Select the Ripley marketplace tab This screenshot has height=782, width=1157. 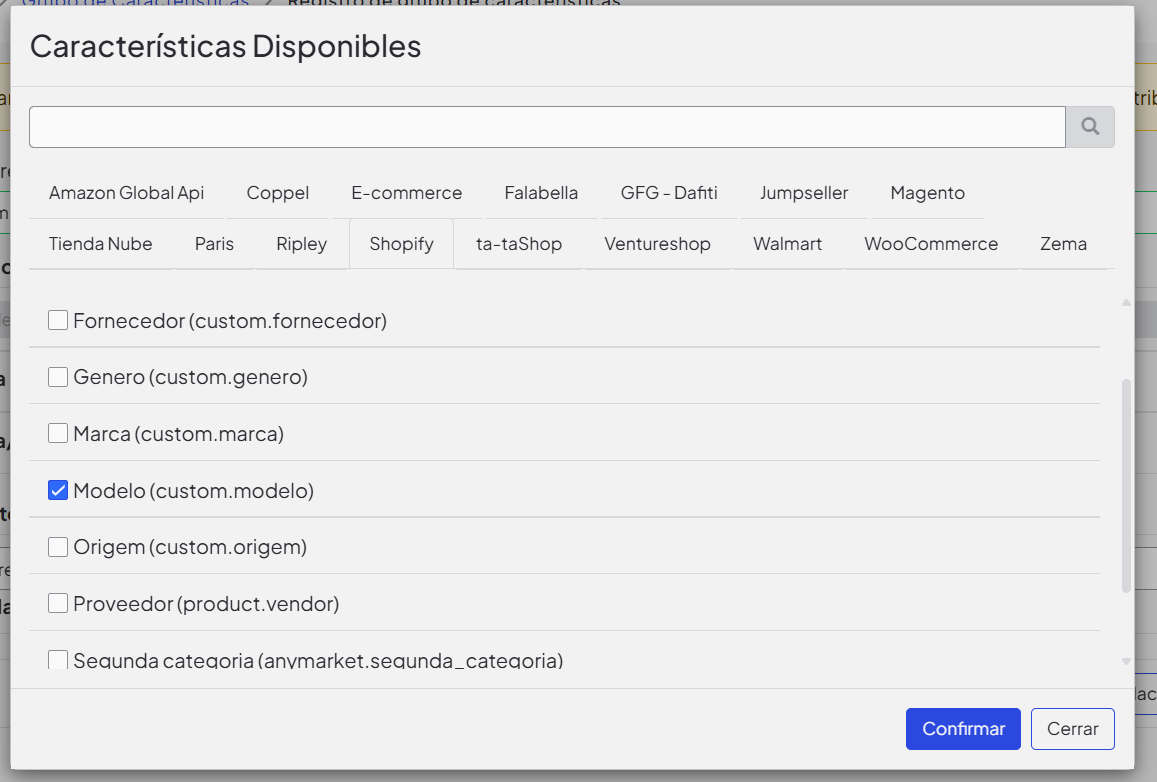click(301, 244)
